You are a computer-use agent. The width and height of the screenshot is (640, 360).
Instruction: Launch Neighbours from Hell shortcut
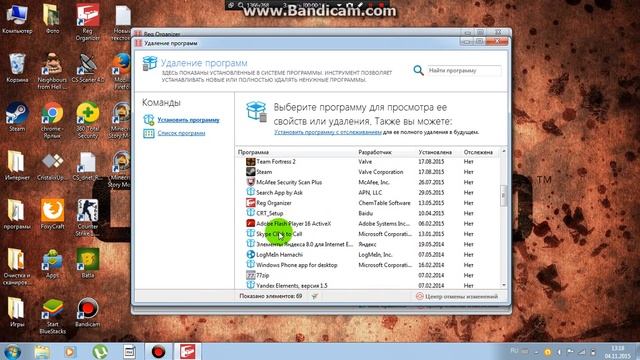click(x=52, y=71)
